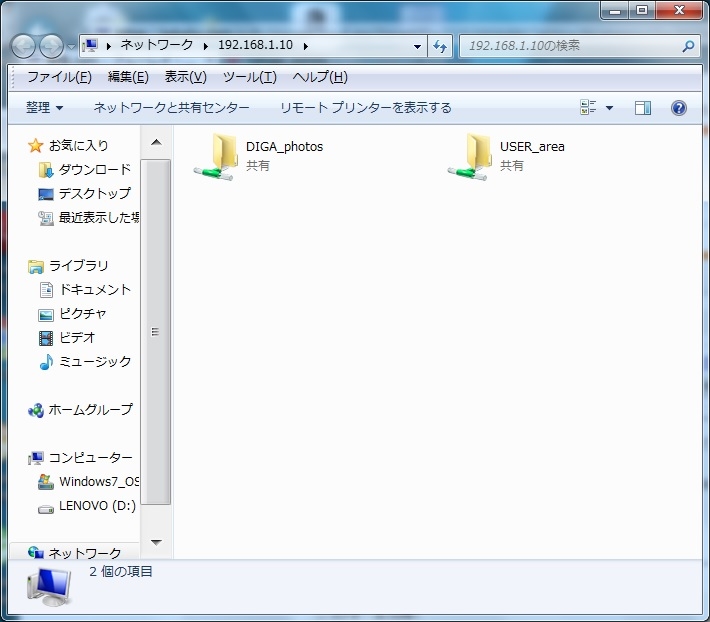The image size is (710, 622).
Task: Open the 編集(E) menu
Action: coord(128,77)
